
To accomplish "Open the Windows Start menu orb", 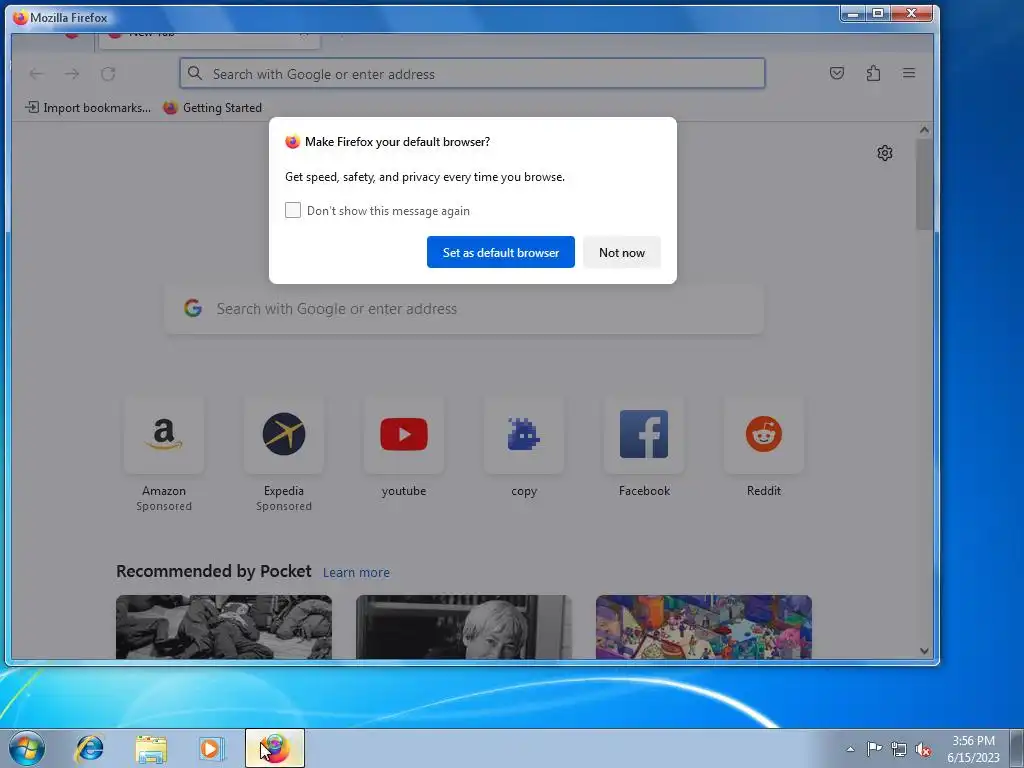I will (26, 748).
